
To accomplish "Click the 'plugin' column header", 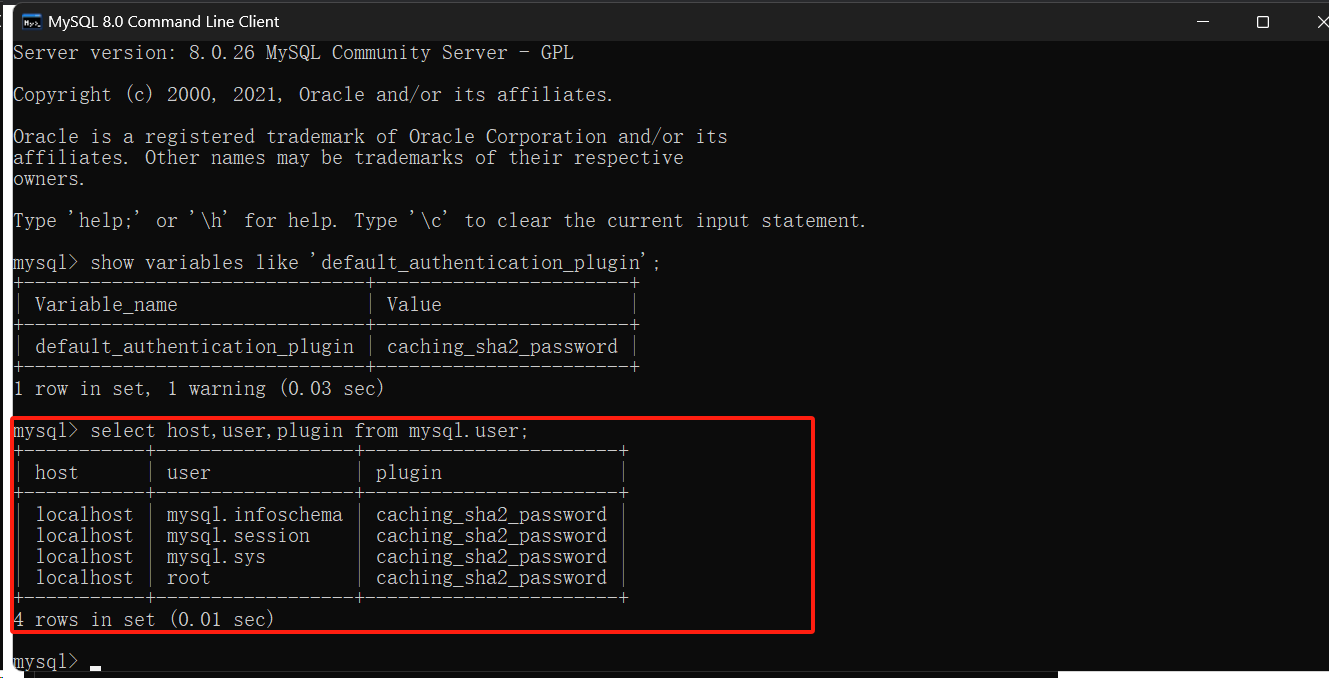I will click(x=409, y=473).
